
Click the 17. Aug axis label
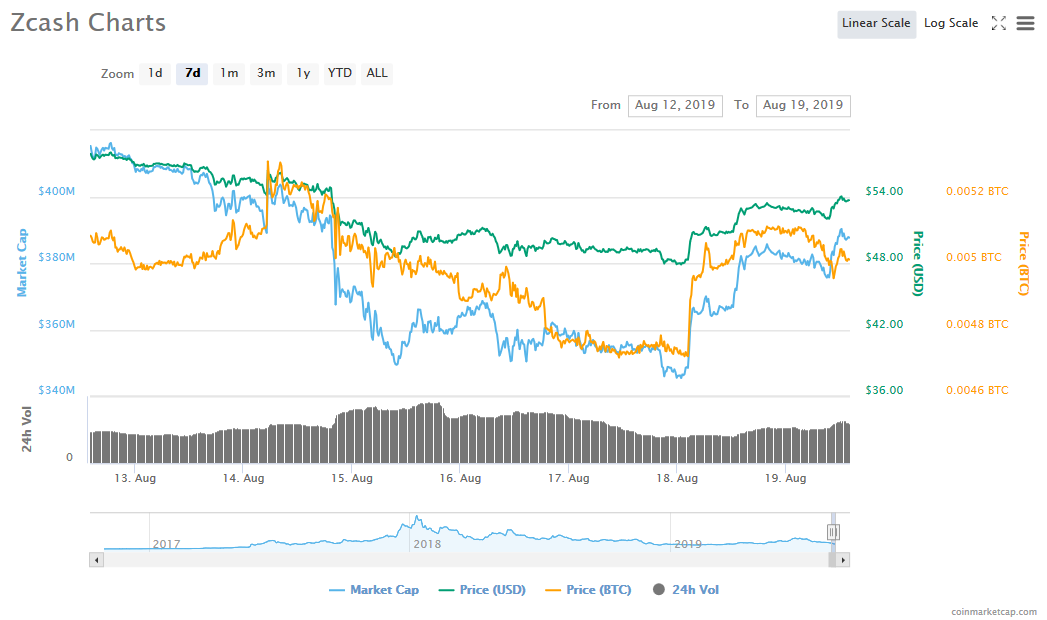[569, 478]
